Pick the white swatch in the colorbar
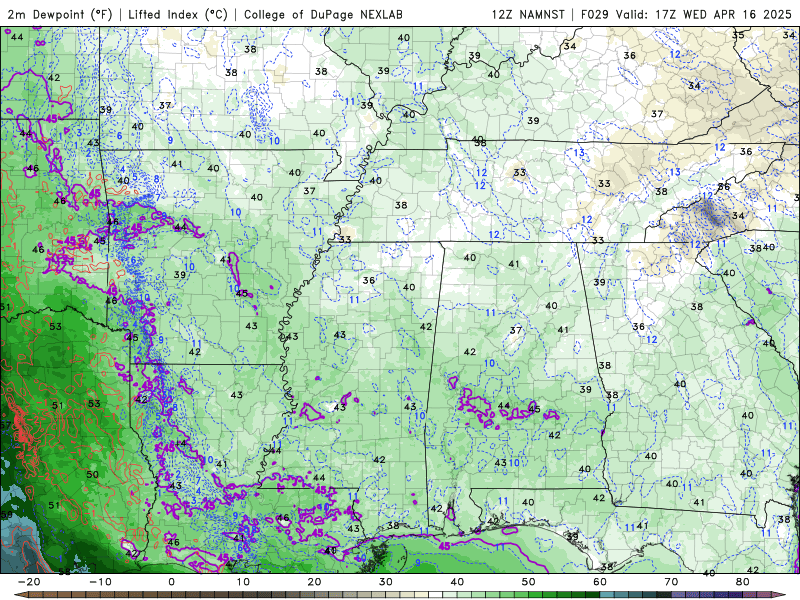 (435, 595)
